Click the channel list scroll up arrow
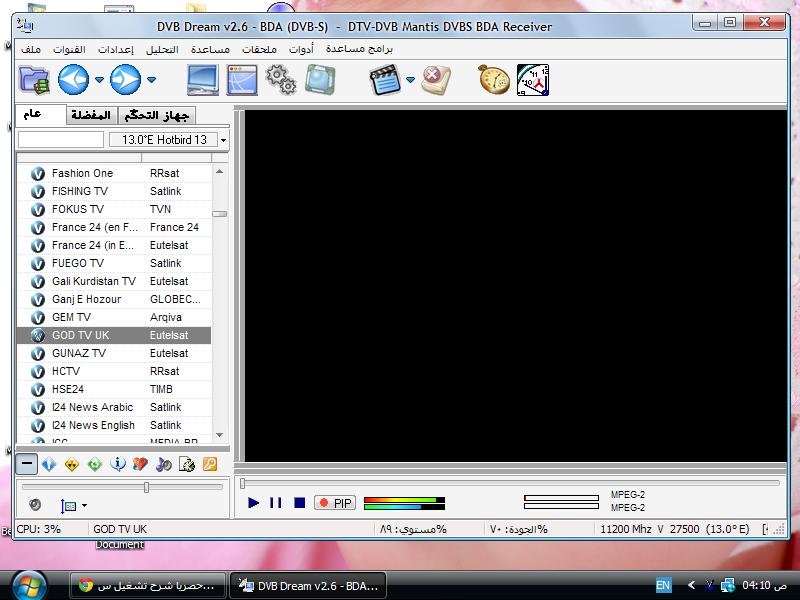 (219, 172)
